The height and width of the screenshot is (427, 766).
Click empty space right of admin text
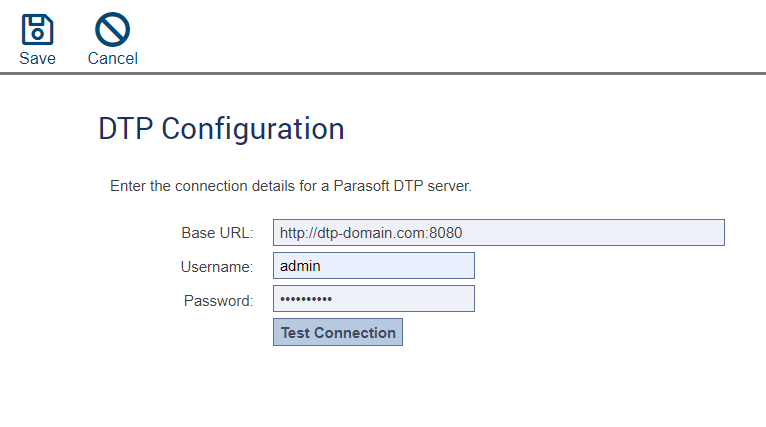398,266
